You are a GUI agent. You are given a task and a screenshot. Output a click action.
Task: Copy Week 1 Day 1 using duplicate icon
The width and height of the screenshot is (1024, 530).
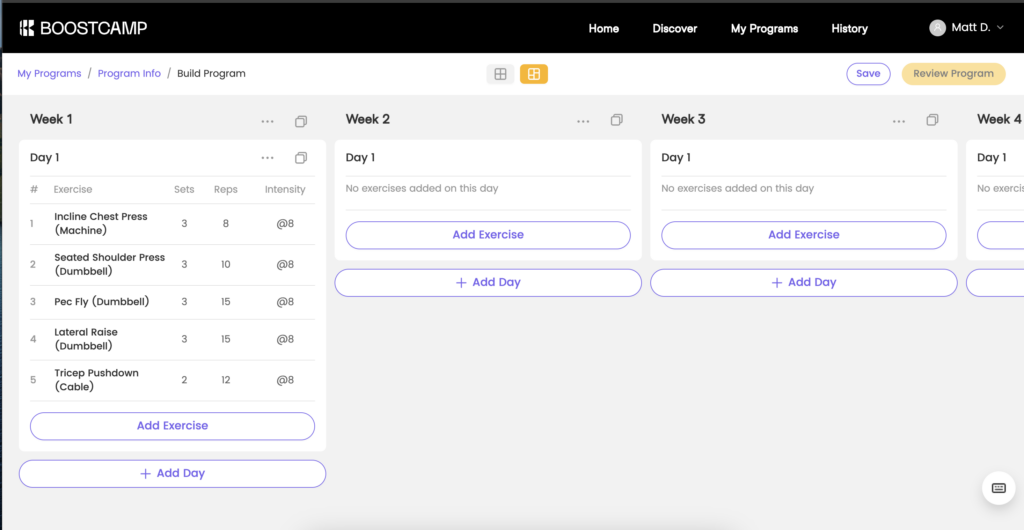[x=301, y=158]
